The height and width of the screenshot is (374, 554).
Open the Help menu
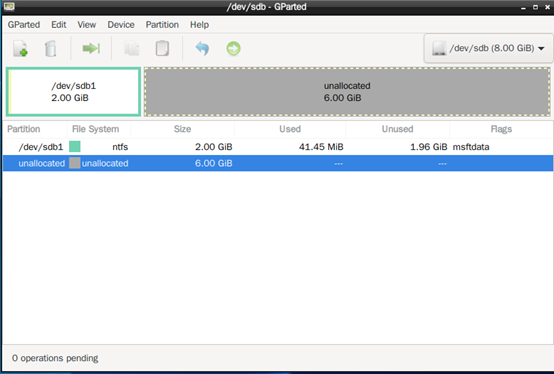(199, 25)
